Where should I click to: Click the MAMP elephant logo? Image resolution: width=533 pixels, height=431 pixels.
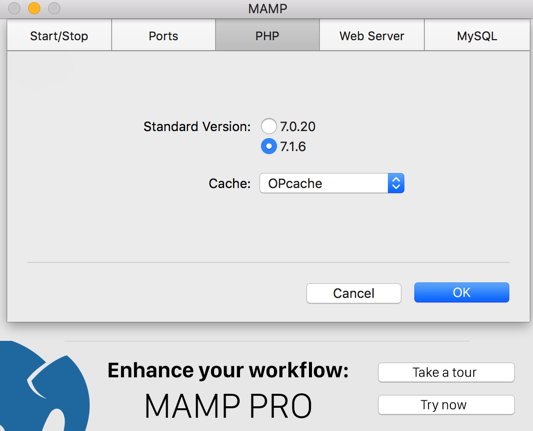coord(42,386)
